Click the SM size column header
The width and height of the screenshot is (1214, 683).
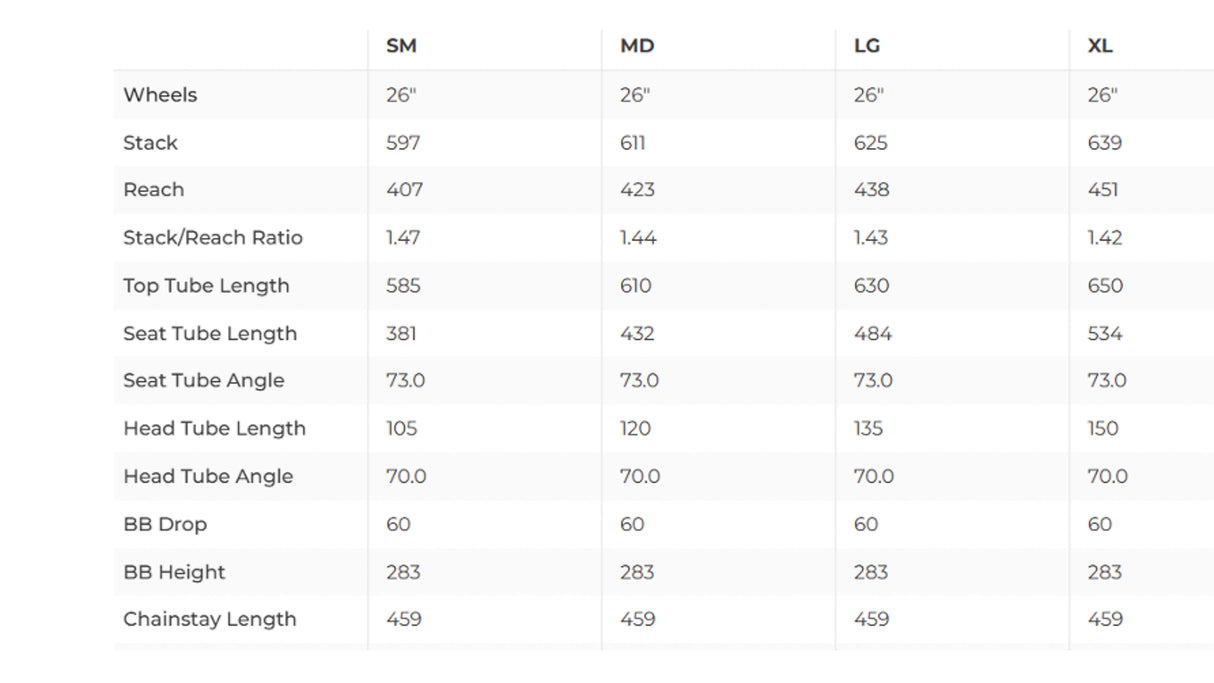coord(401,46)
